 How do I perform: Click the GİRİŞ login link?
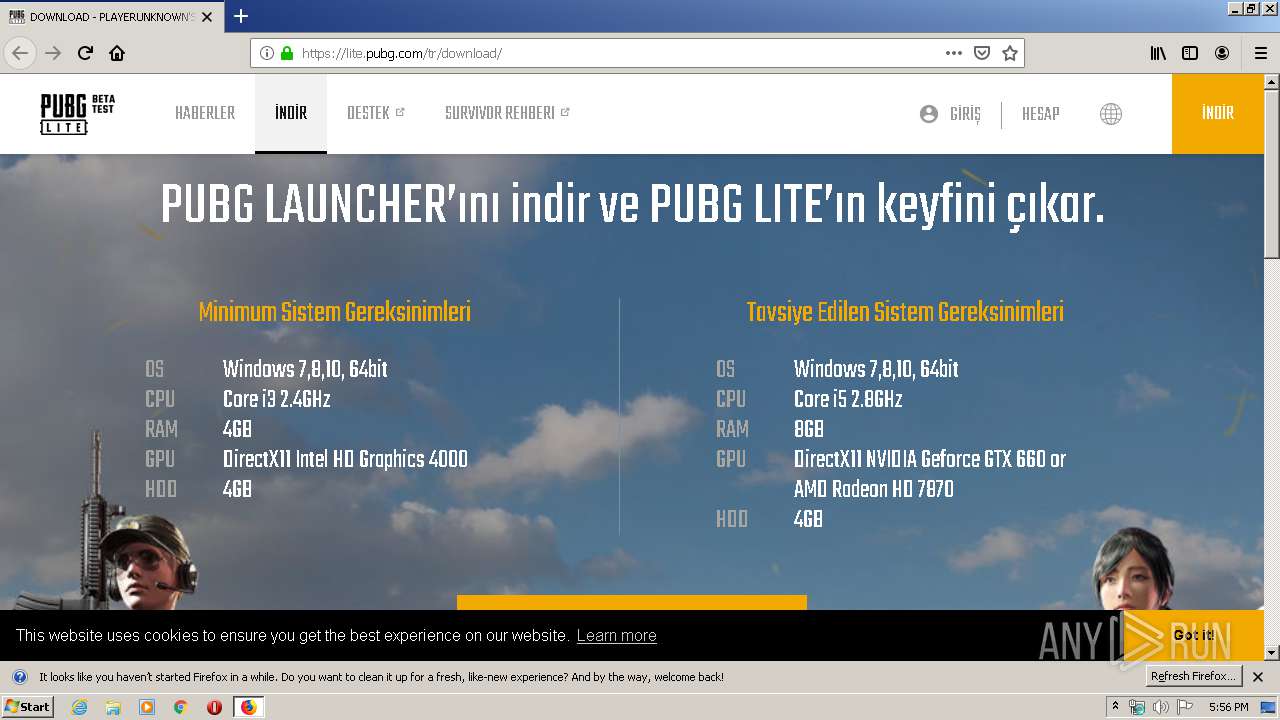965,114
